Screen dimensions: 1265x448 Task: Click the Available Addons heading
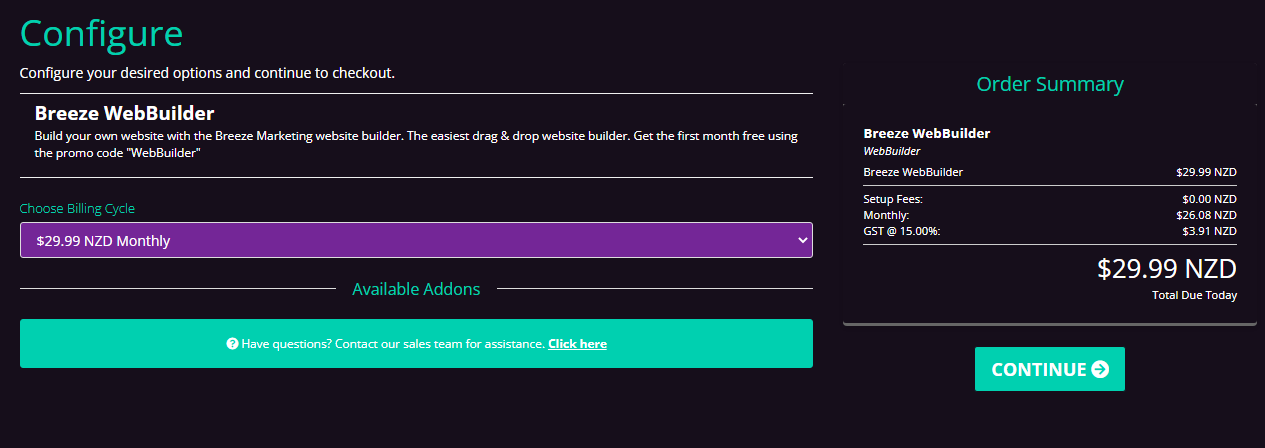pyautogui.click(x=416, y=289)
